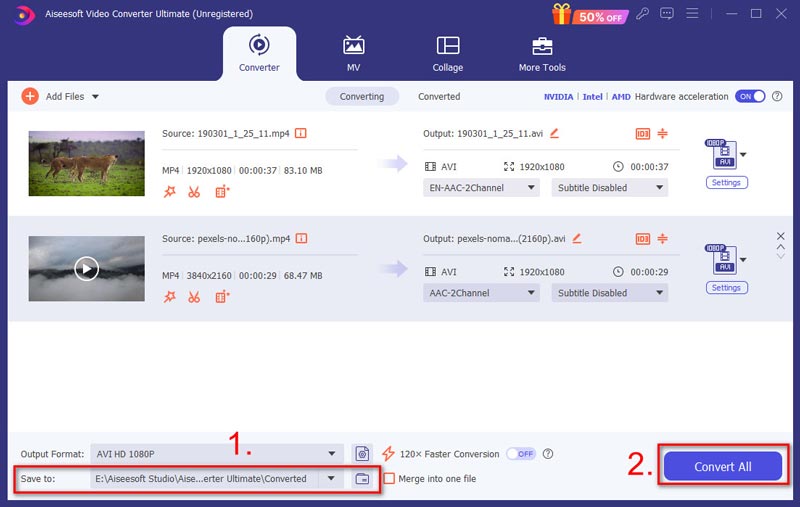This screenshot has height=507, width=800.
Task: Rename output 190301_1_25_11.avi with the pencil icon
Action: pyautogui.click(x=554, y=133)
